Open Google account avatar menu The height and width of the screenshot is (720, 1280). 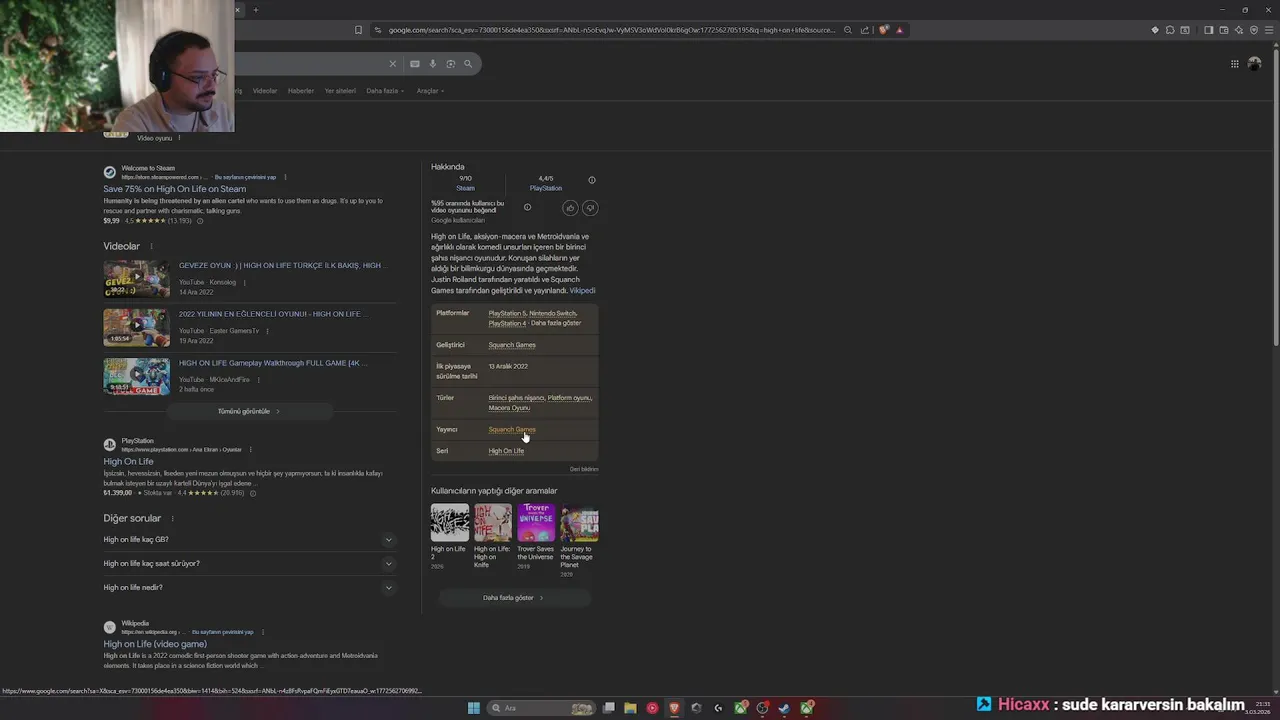pos(1254,64)
